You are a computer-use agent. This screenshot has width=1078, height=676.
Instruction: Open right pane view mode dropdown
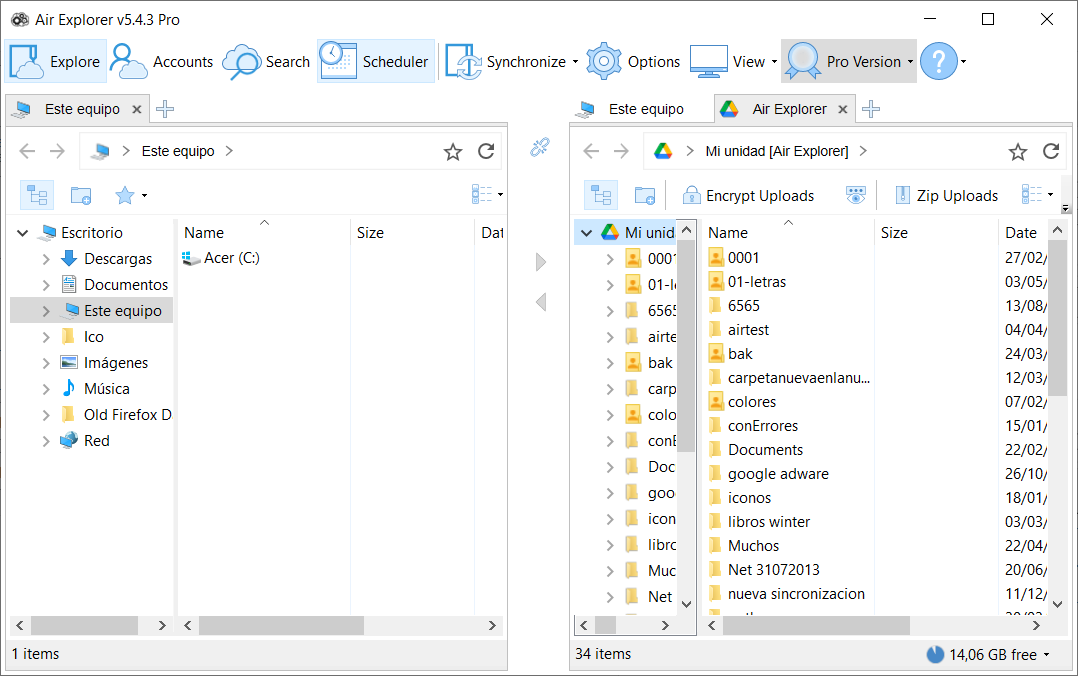pyautogui.click(x=1037, y=195)
